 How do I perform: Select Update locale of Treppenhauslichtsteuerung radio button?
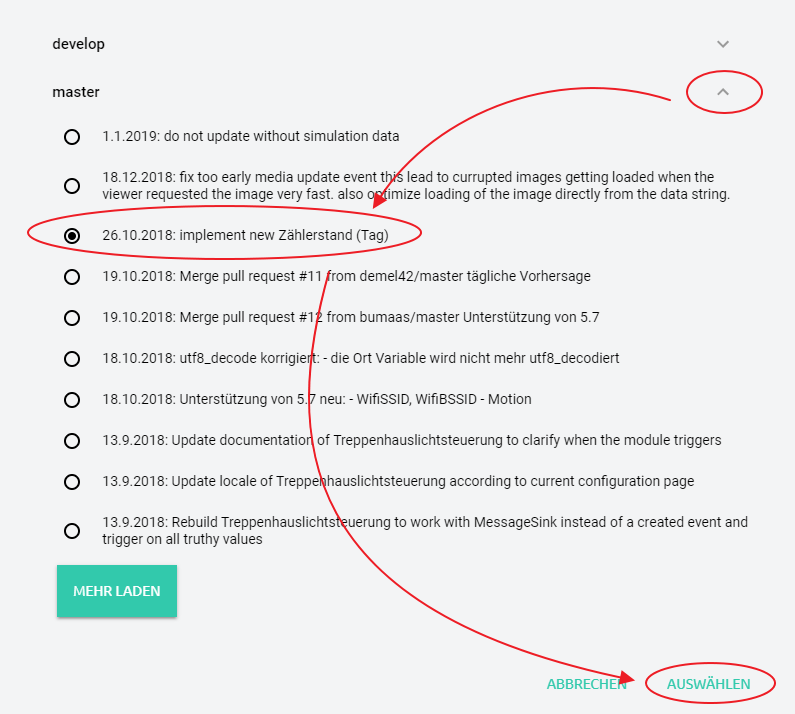72,482
